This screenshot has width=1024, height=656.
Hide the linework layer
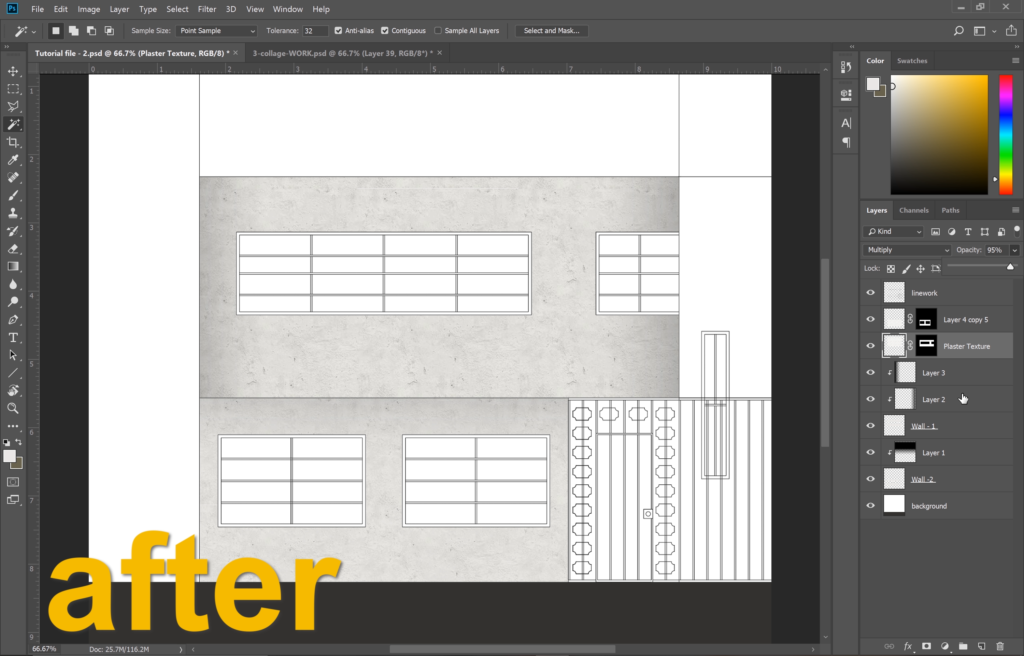[870, 293]
